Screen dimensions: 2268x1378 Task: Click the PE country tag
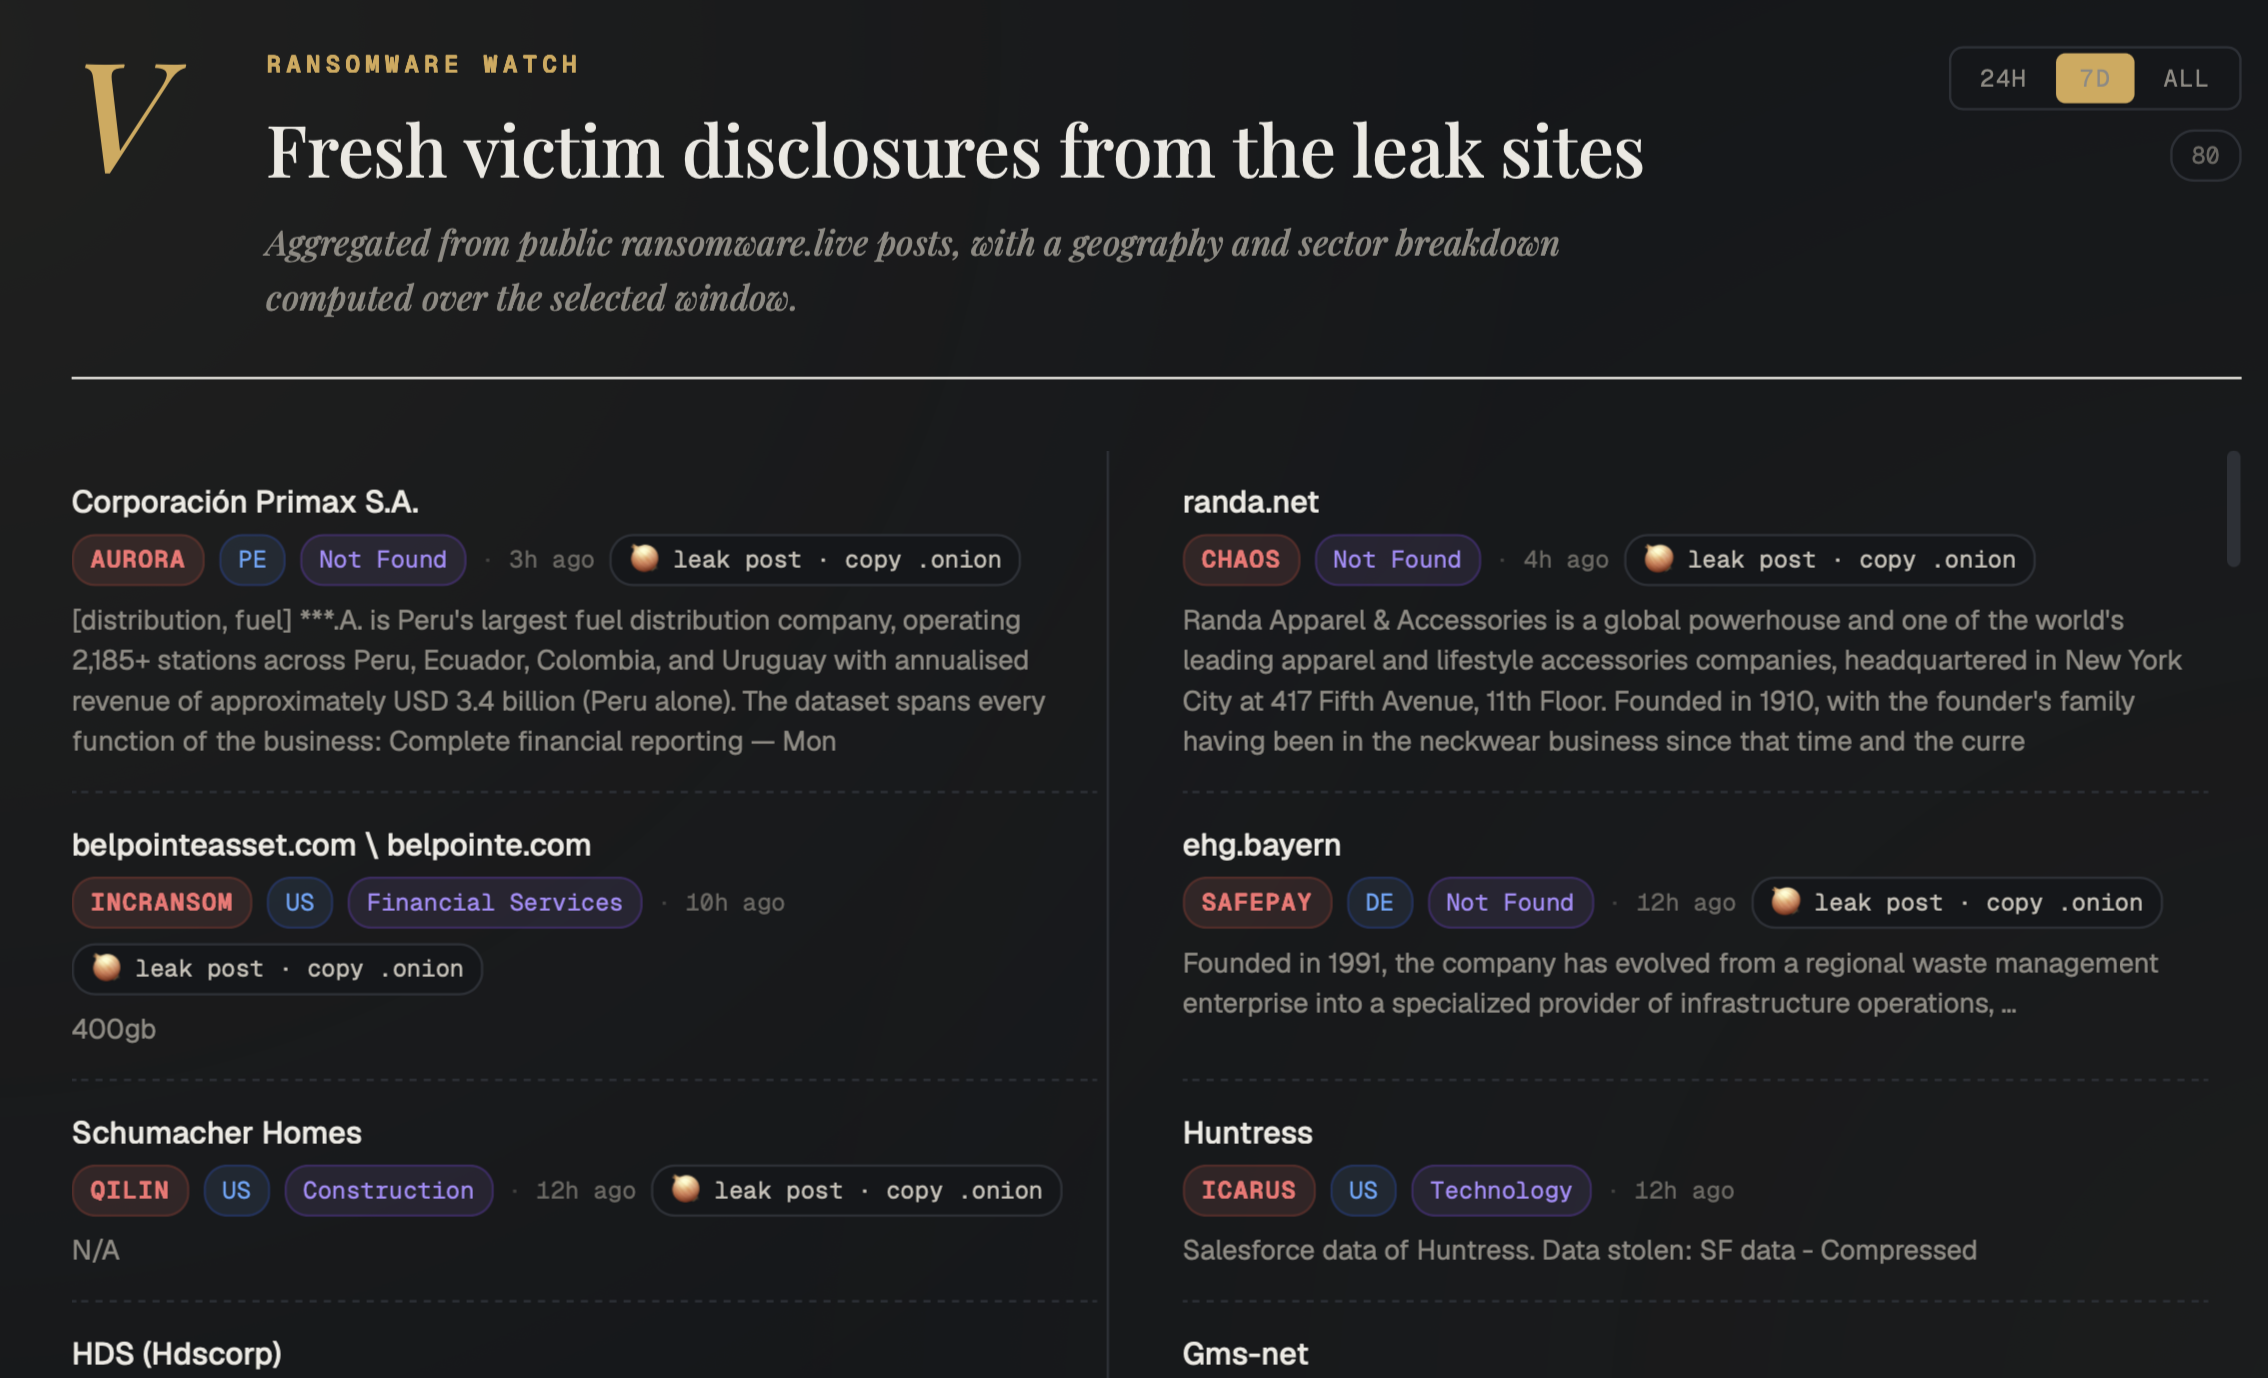[252, 559]
